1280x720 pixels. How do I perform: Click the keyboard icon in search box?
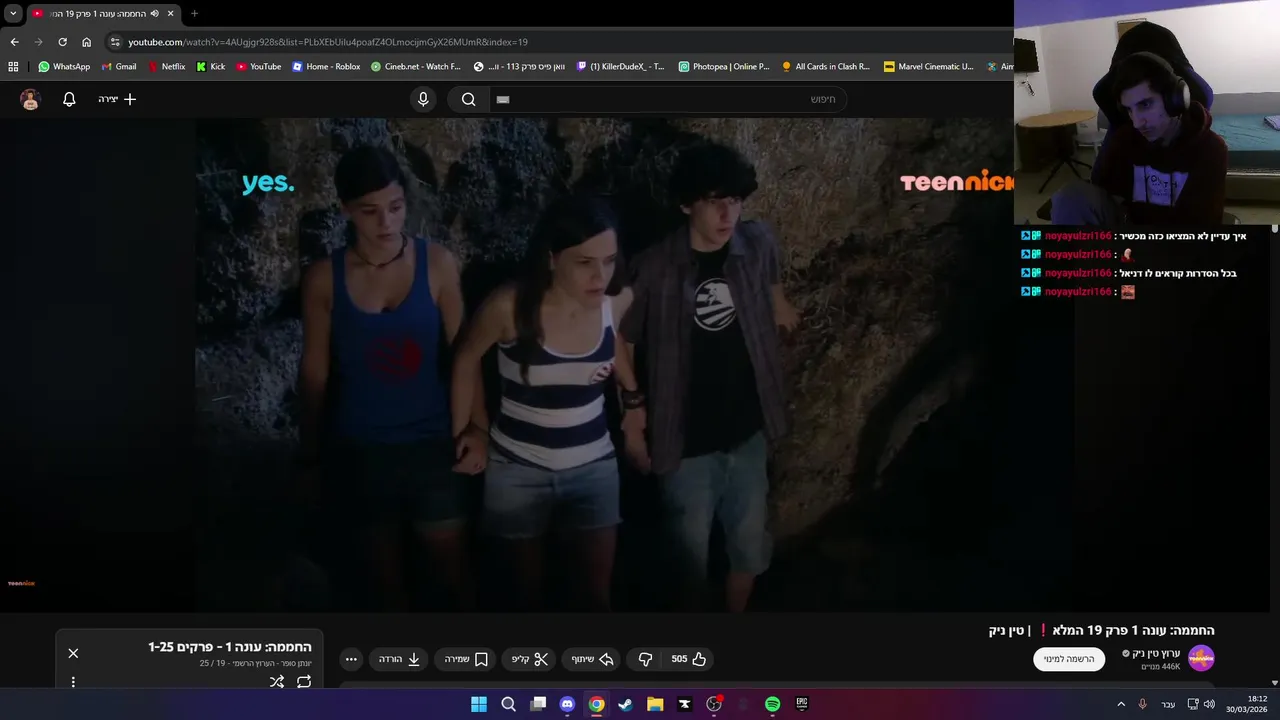[503, 99]
